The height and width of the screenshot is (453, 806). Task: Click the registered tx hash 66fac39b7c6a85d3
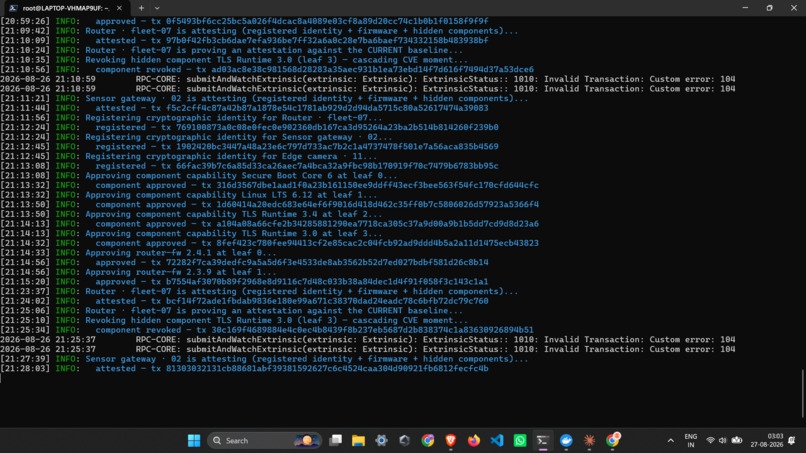click(337, 166)
